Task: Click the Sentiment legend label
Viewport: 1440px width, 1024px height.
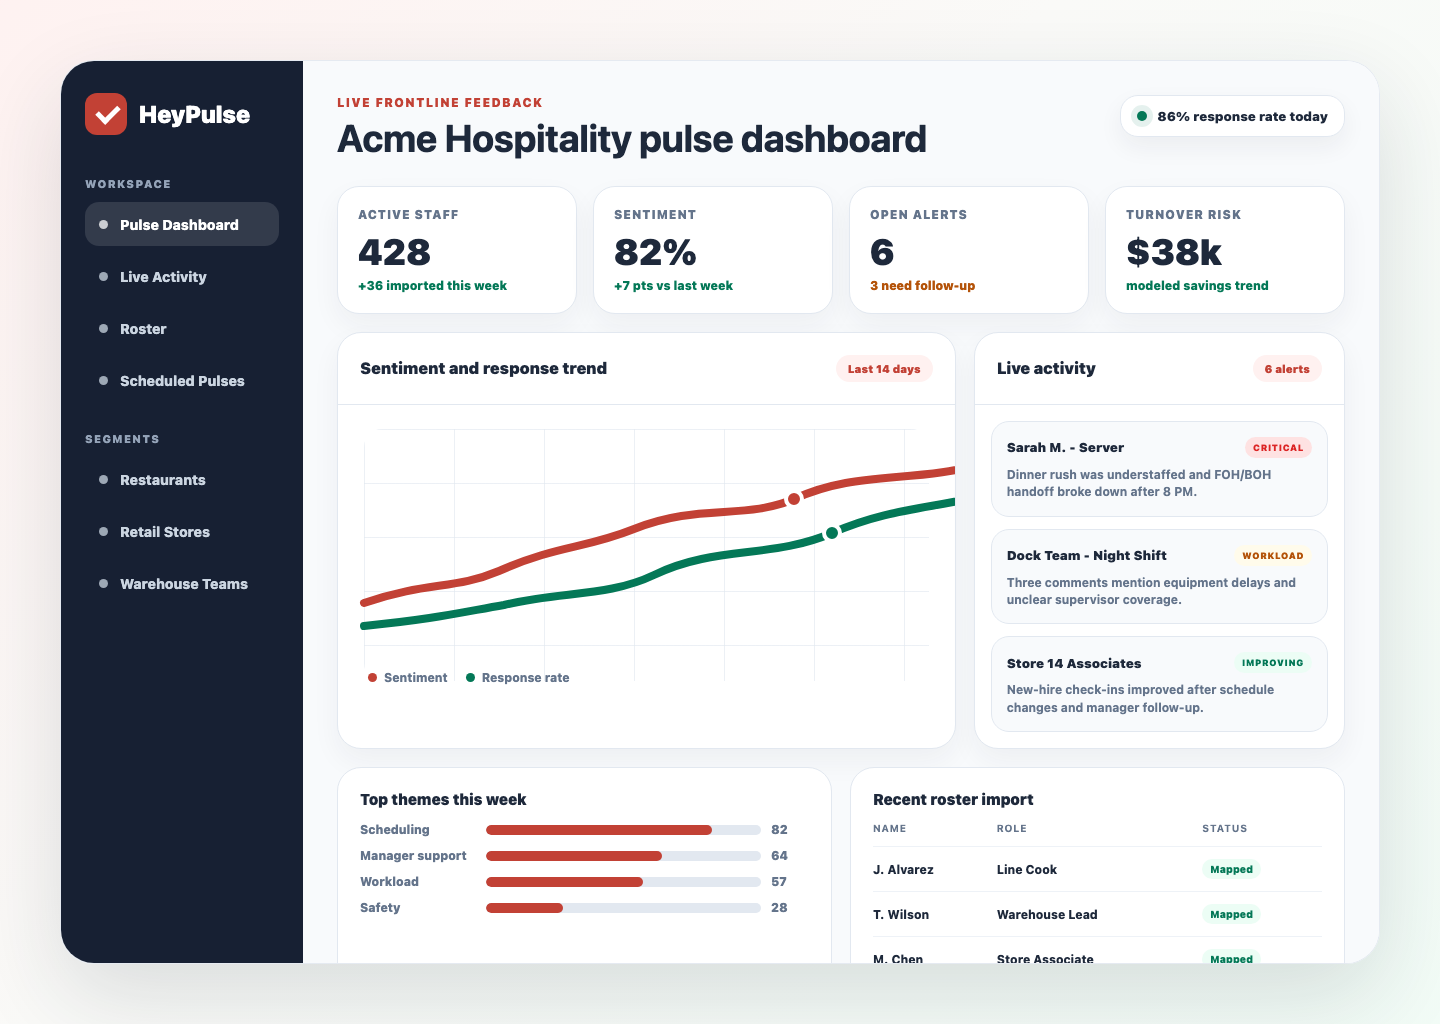Action: pos(415,678)
